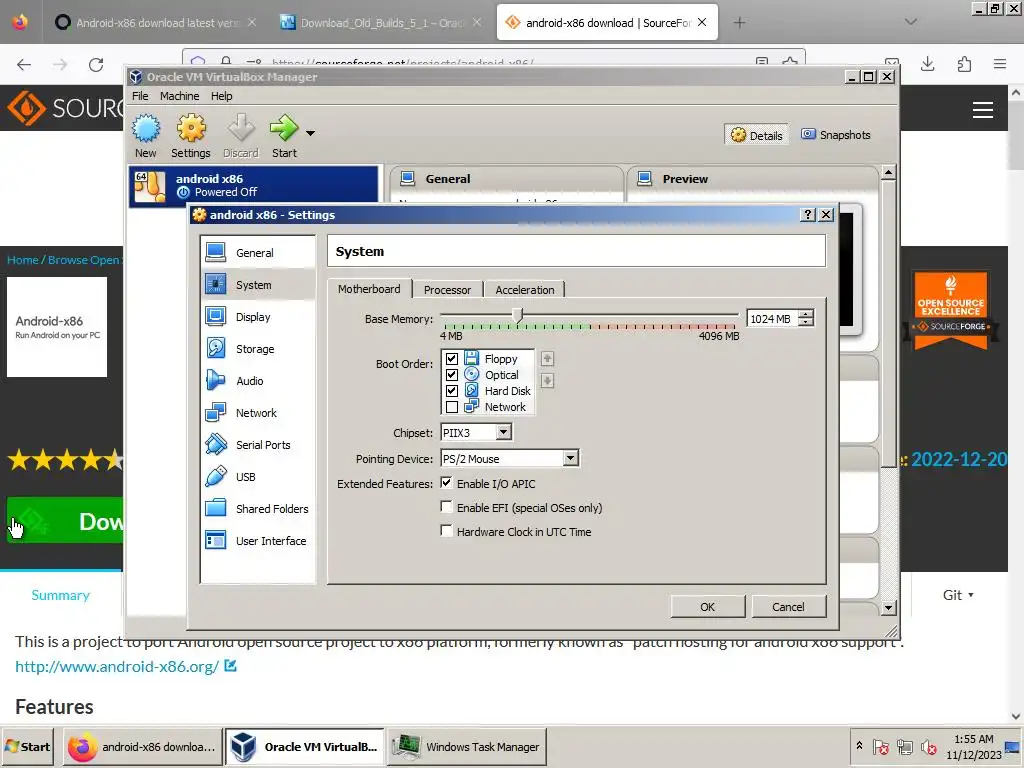The image size is (1024, 768).
Task: Uncheck Hard Disk in boot order
Action: coord(451,391)
